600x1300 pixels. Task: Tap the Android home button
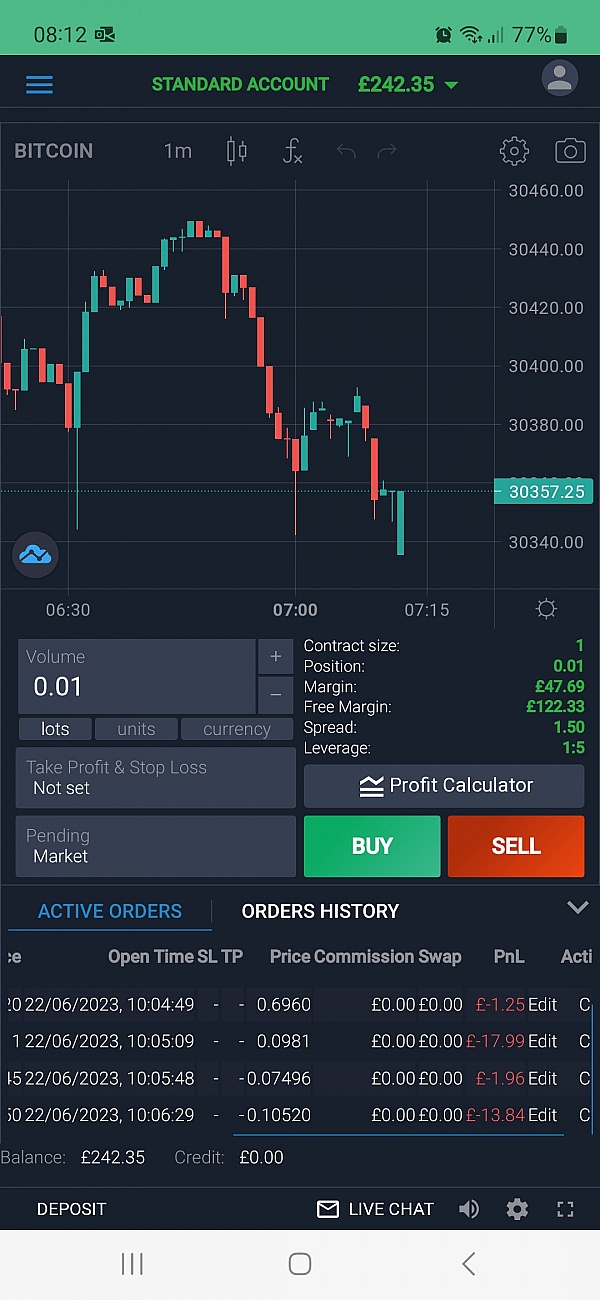300,1264
